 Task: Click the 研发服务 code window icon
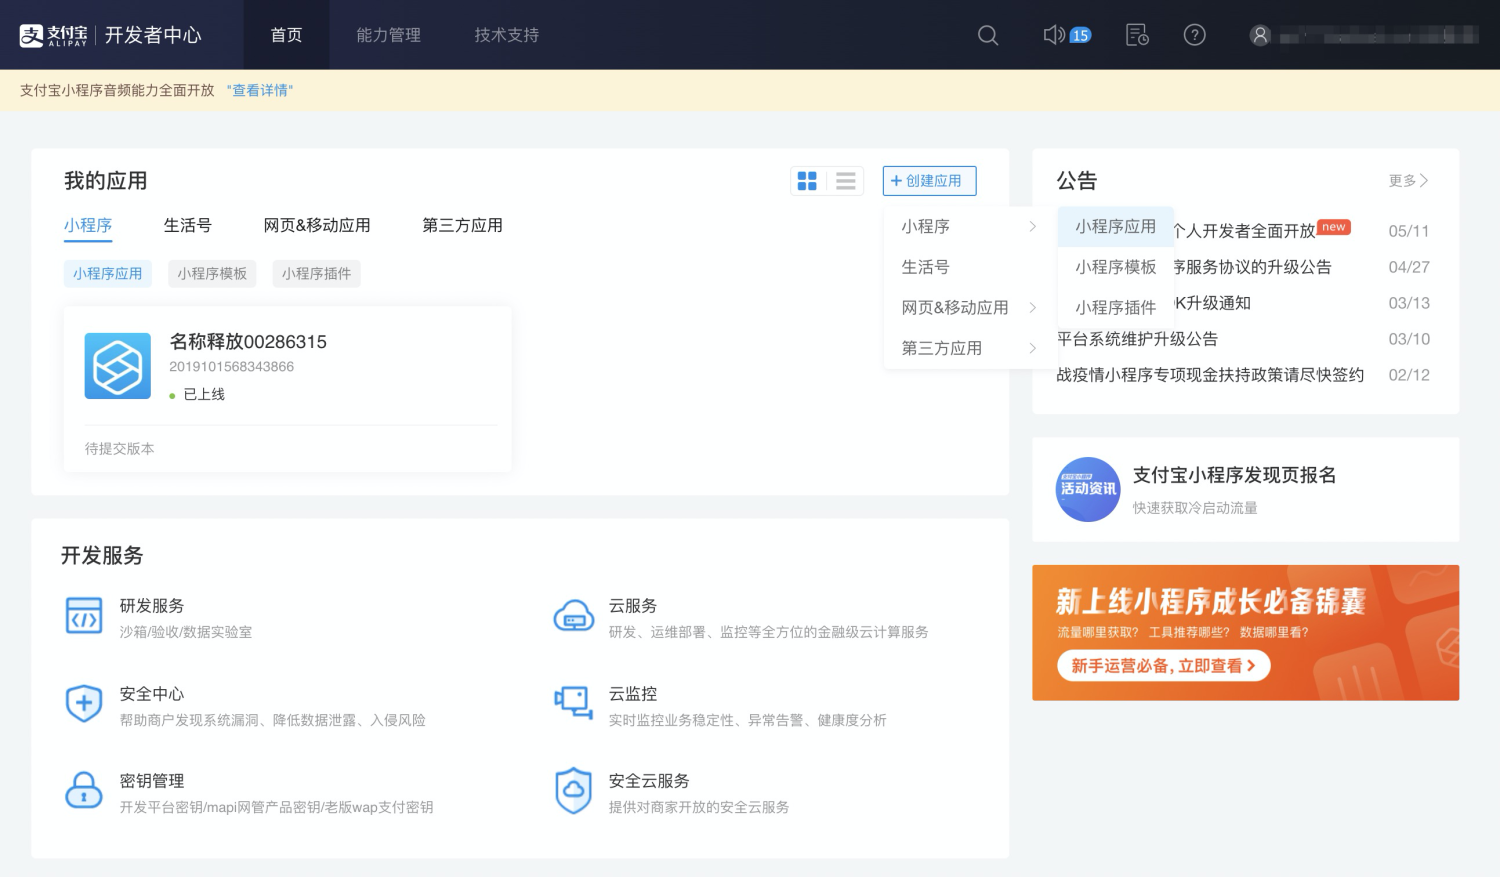click(x=84, y=616)
